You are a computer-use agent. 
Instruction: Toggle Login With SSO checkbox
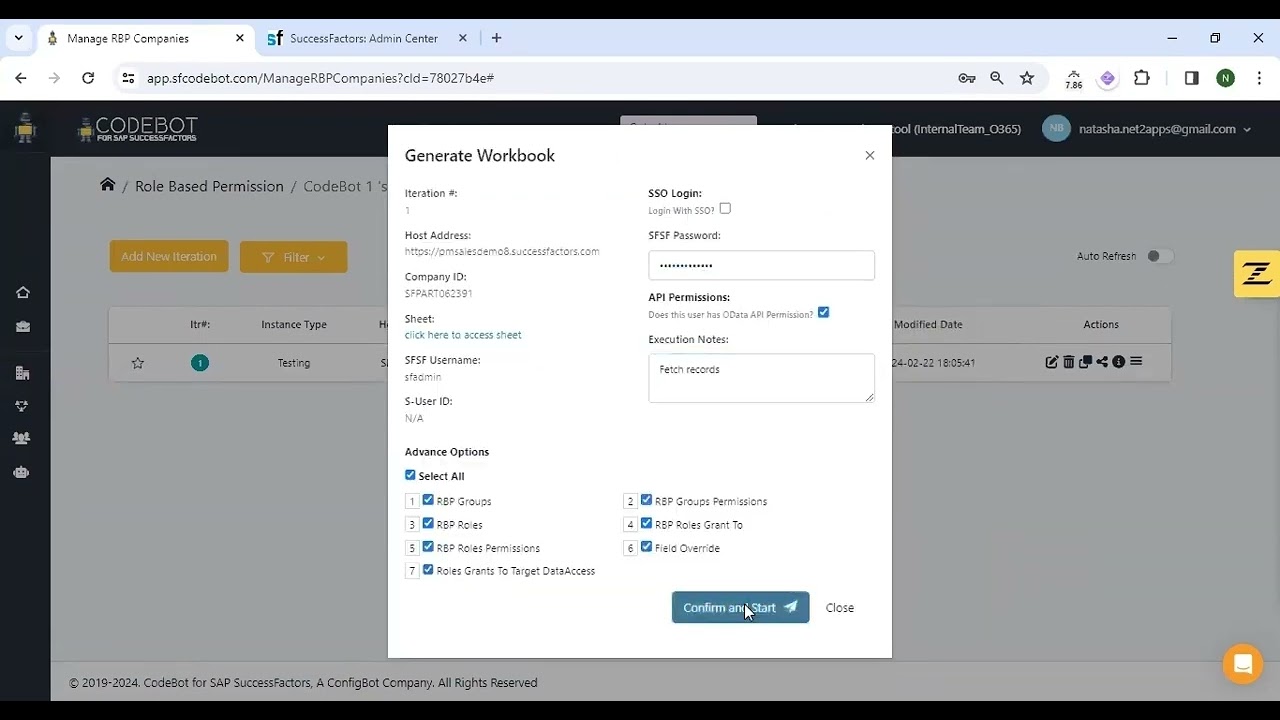725,209
